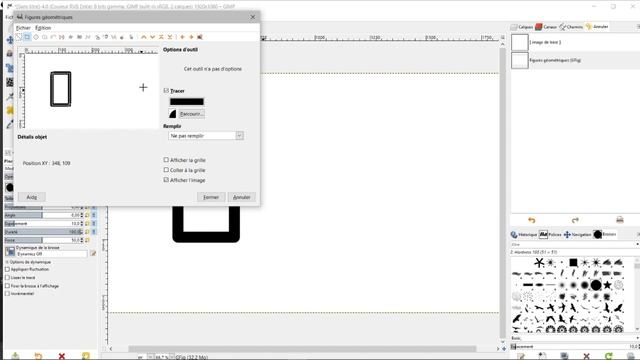The image size is (640, 360).
Task: Raise selected object with orange up arrow
Action: [144, 37]
